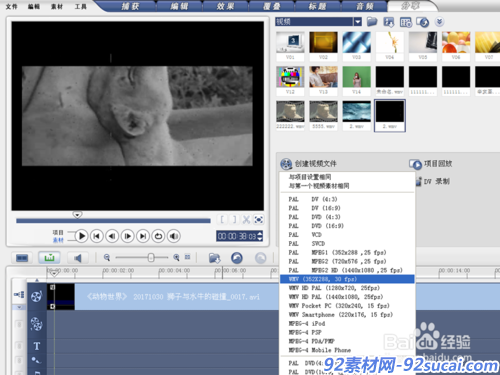500x375 pixels.
Task: Open the 视频 library category dropdown
Action: click(x=358, y=22)
